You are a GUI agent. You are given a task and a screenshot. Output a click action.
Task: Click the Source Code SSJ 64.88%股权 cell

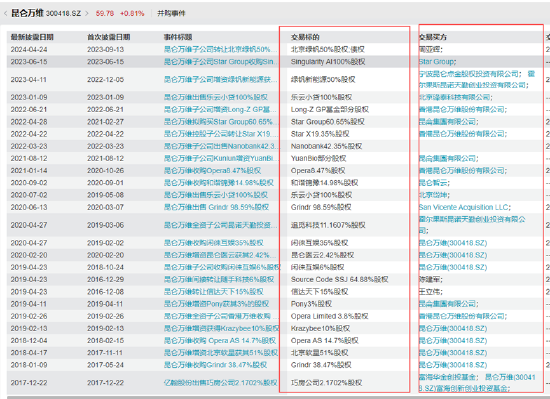[340, 279]
